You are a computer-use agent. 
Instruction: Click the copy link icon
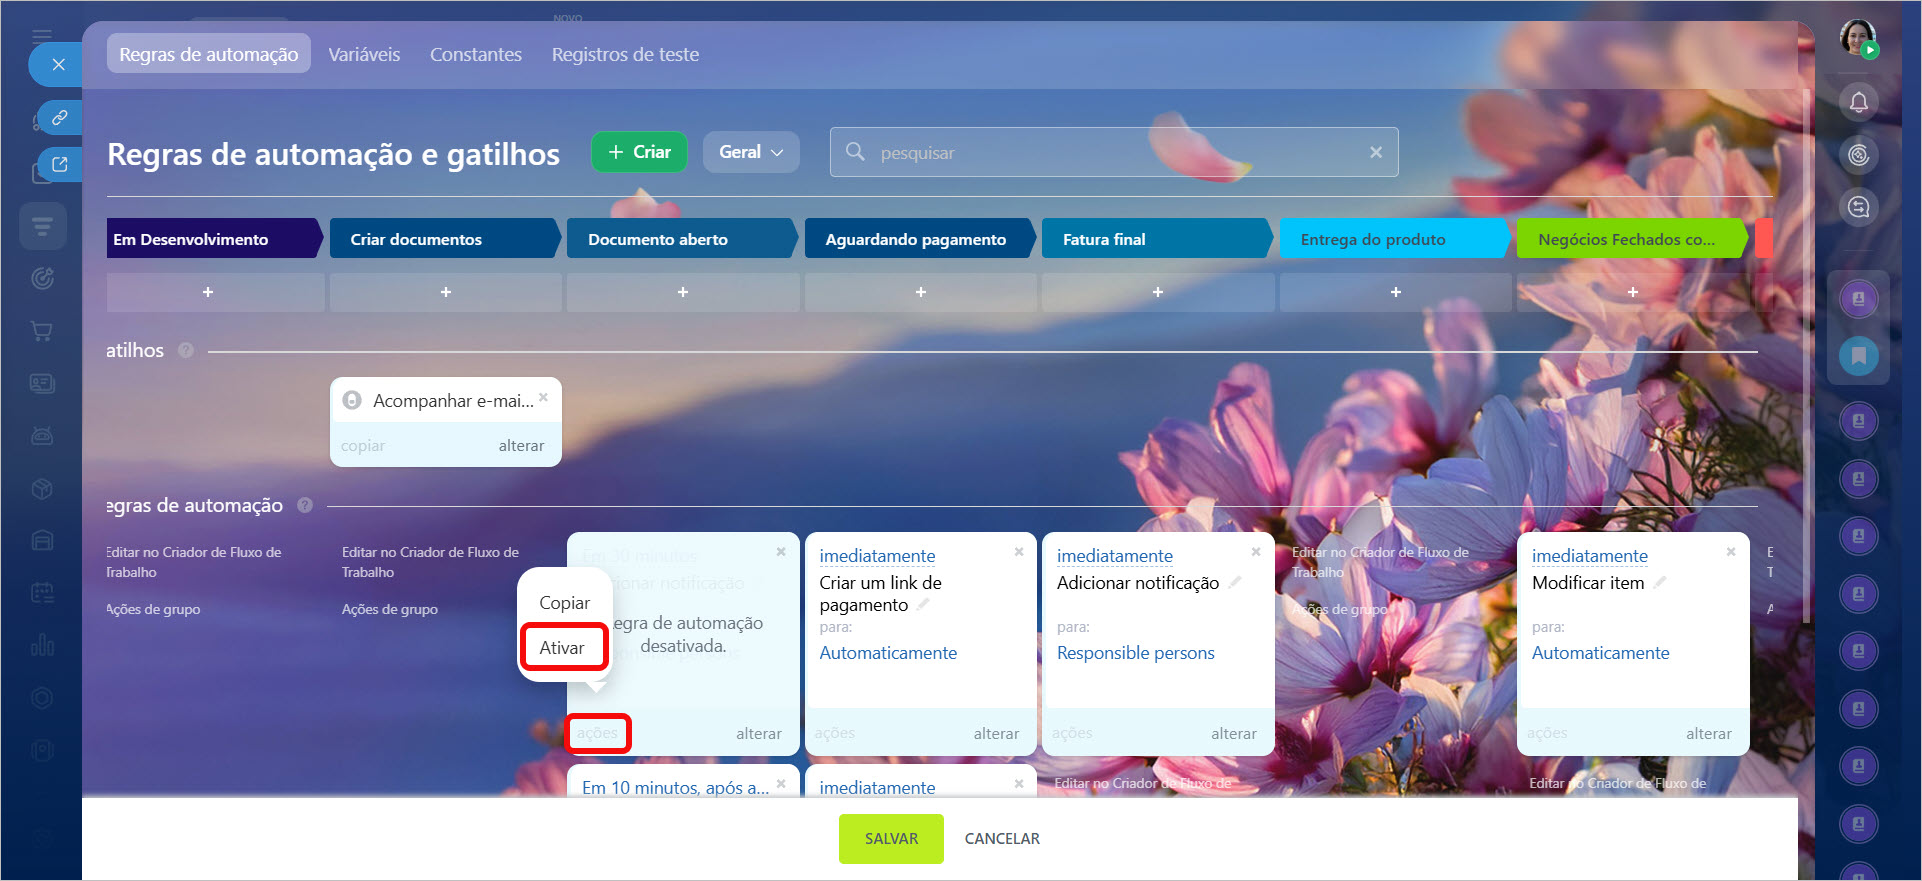(x=60, y=118)
